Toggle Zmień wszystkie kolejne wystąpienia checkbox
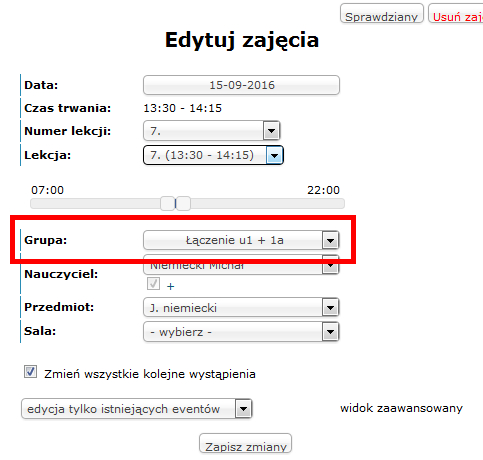 (30, 372)
